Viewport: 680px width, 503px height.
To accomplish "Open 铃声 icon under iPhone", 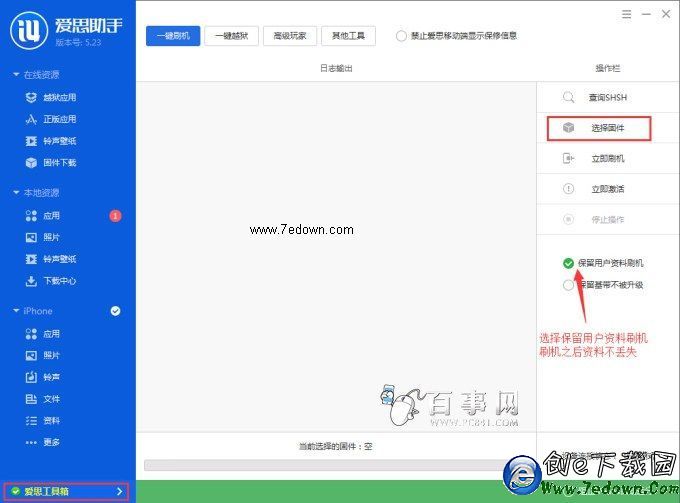I will point(31,377).
